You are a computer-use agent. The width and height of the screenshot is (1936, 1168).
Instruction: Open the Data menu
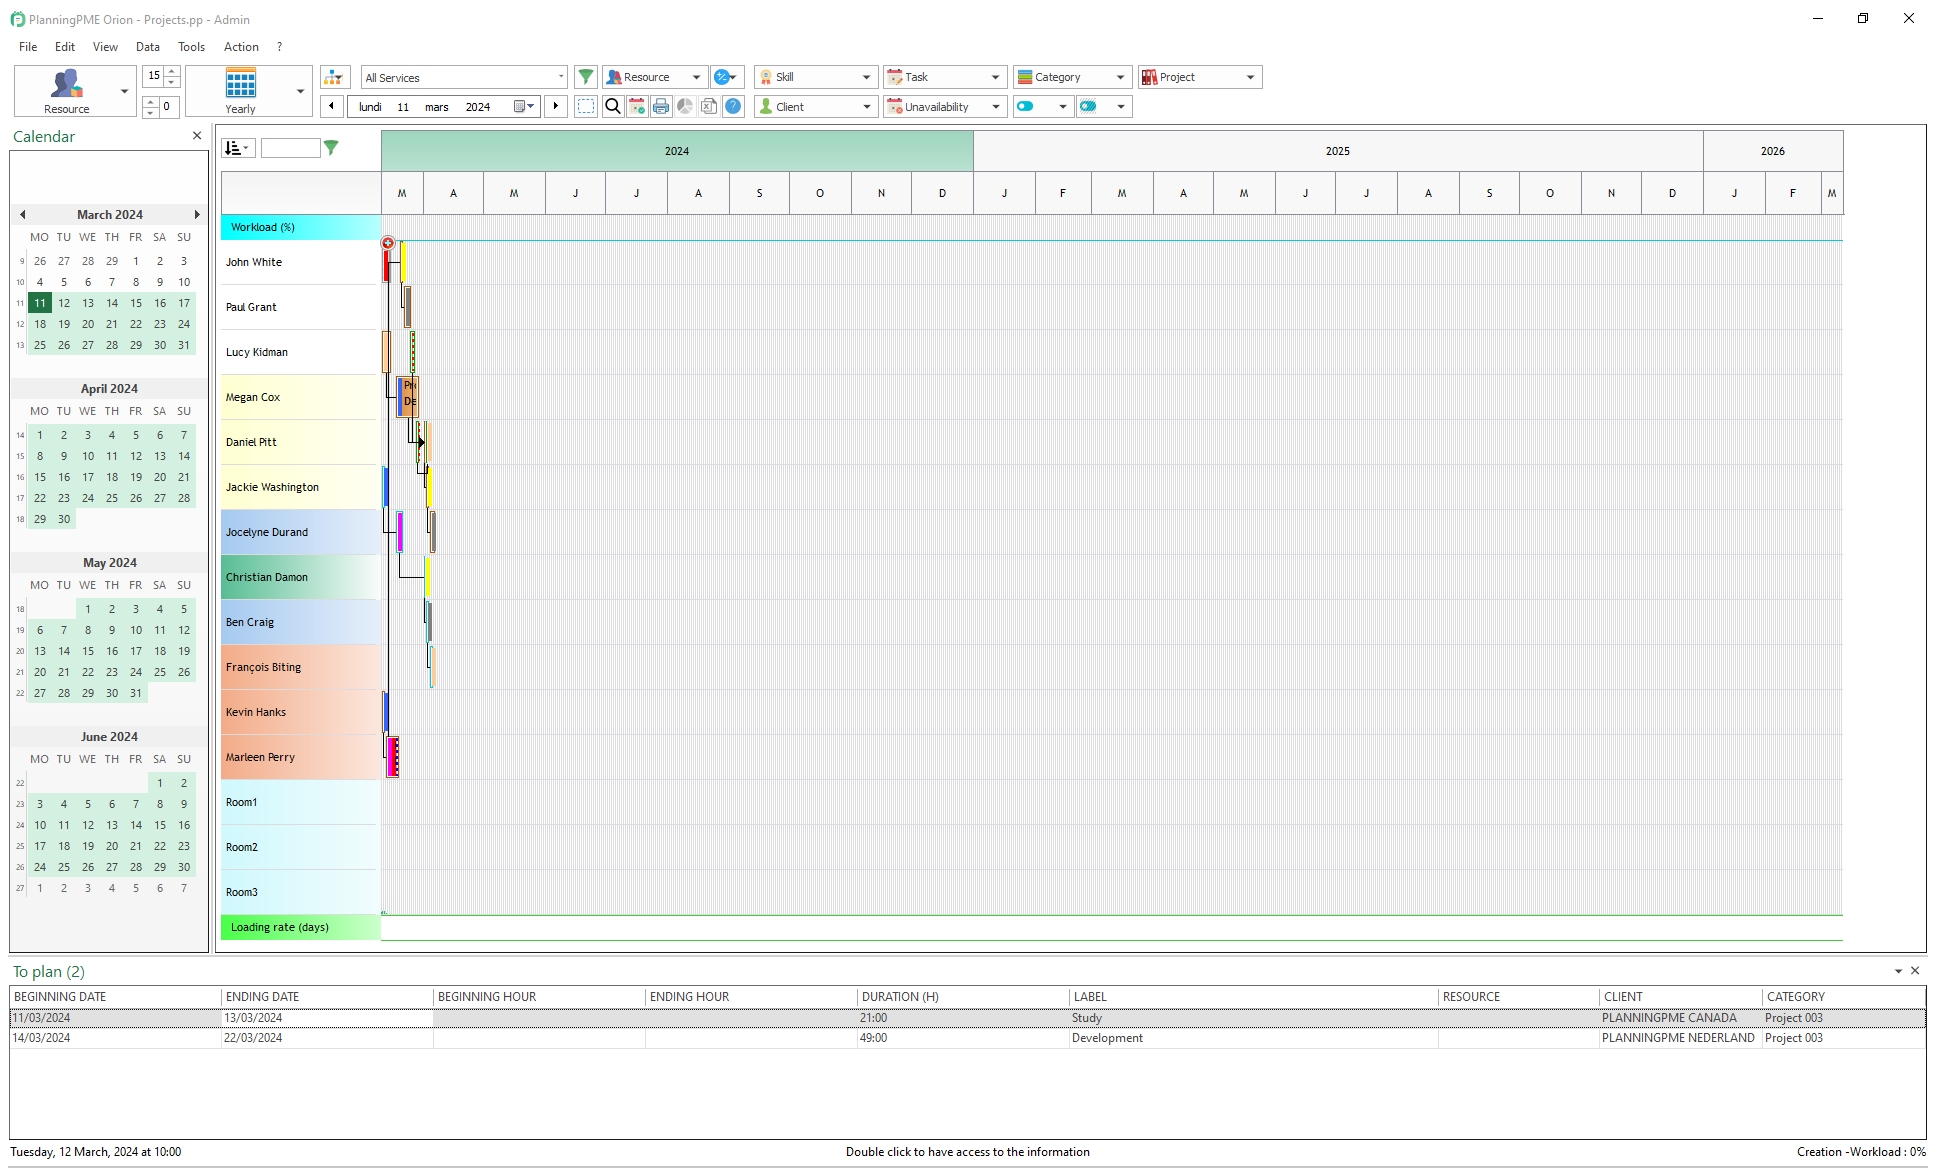(148, 47)
